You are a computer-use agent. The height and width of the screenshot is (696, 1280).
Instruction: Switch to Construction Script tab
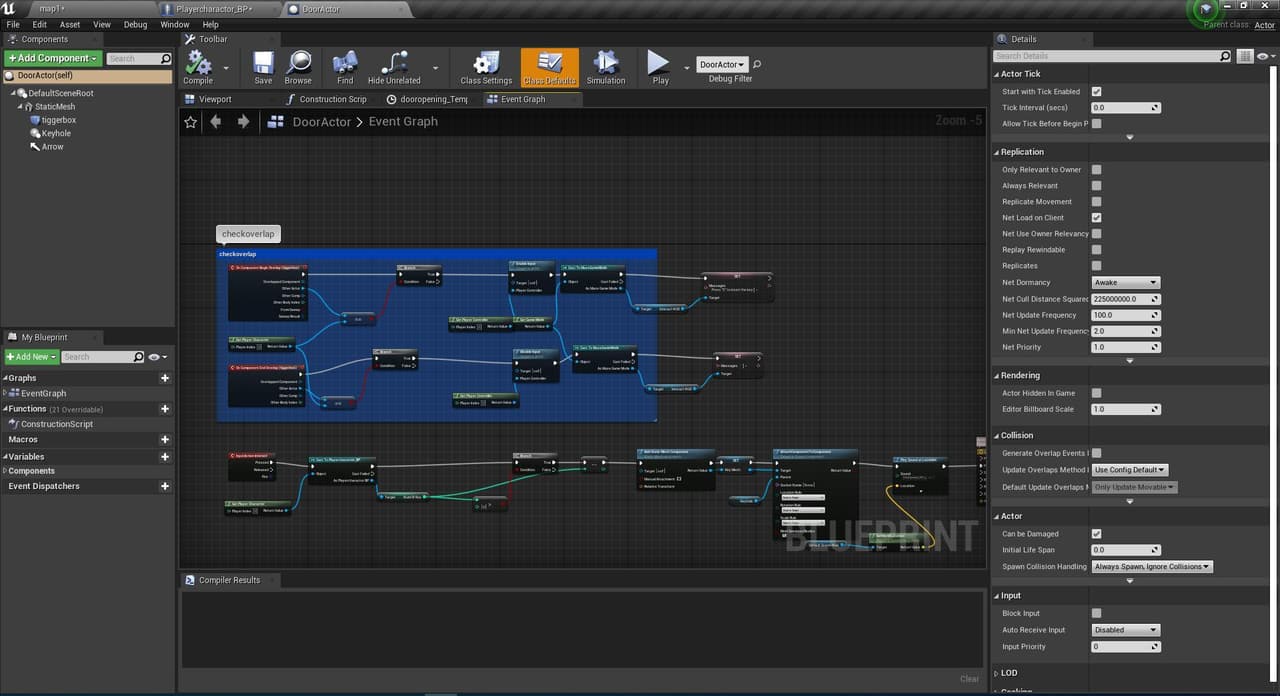pyautogui.click(x=332, y=99)
